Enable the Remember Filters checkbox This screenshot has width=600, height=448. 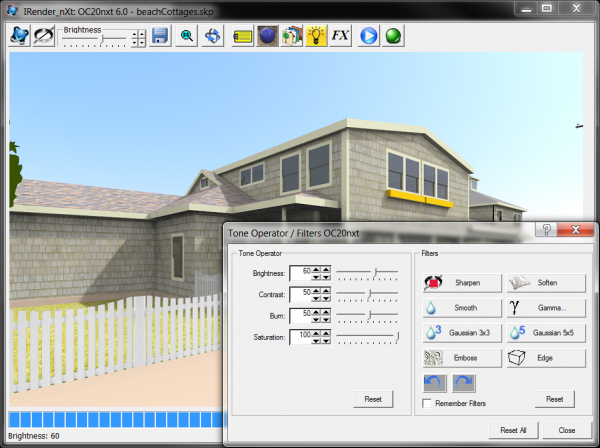point(428,403)
